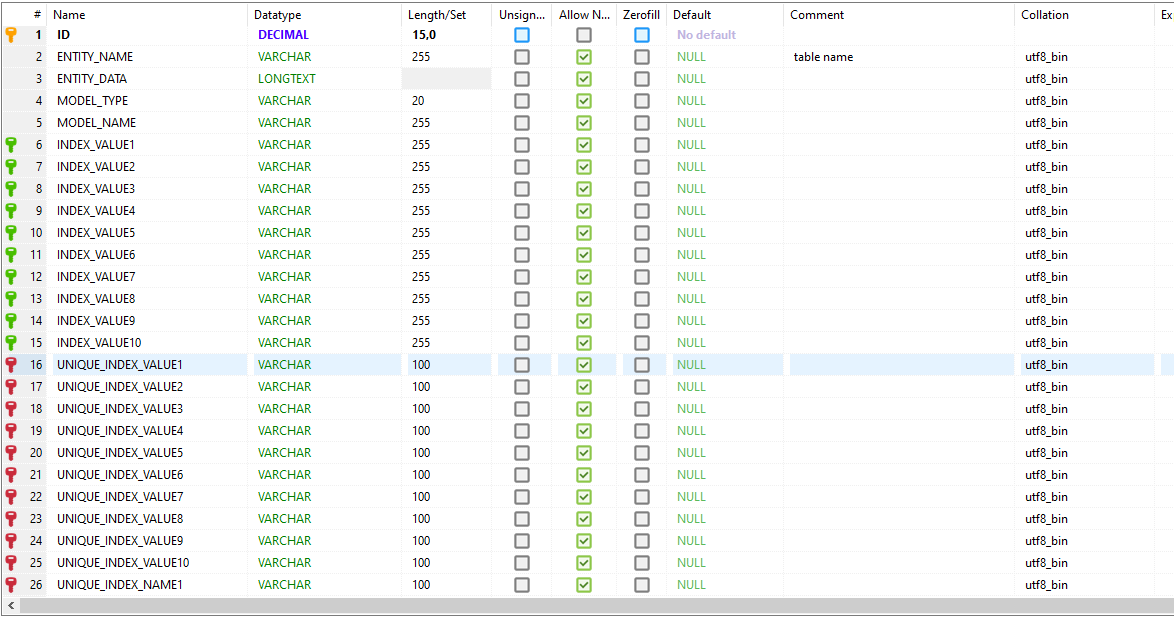Screen dimensions: 1174x618
Task: Toggle Allow NULL checkbox for ID column
Action: pyautogui.click(x=584, y=35)
